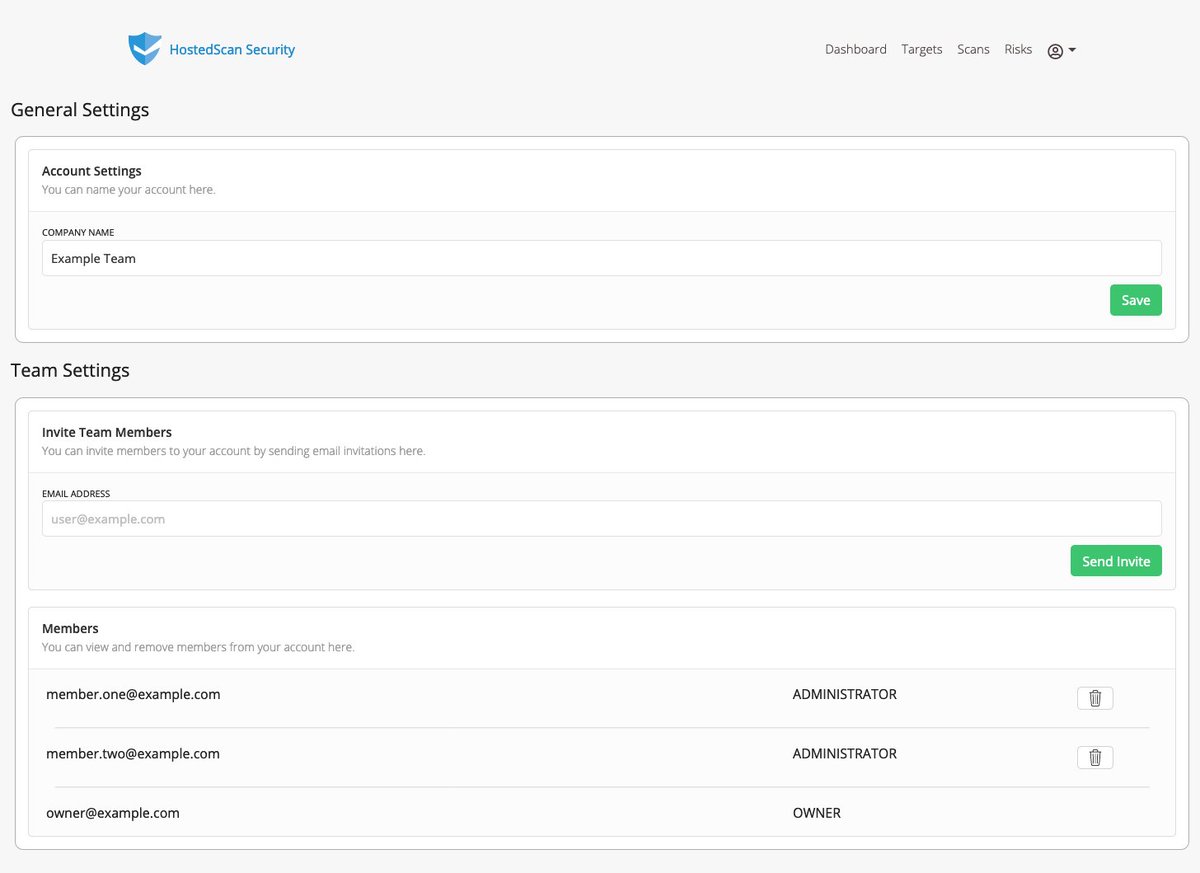The image size is (1200, 873).
Task: Click the HostedScan shield logo icon
Action: [x=145, y=49]
